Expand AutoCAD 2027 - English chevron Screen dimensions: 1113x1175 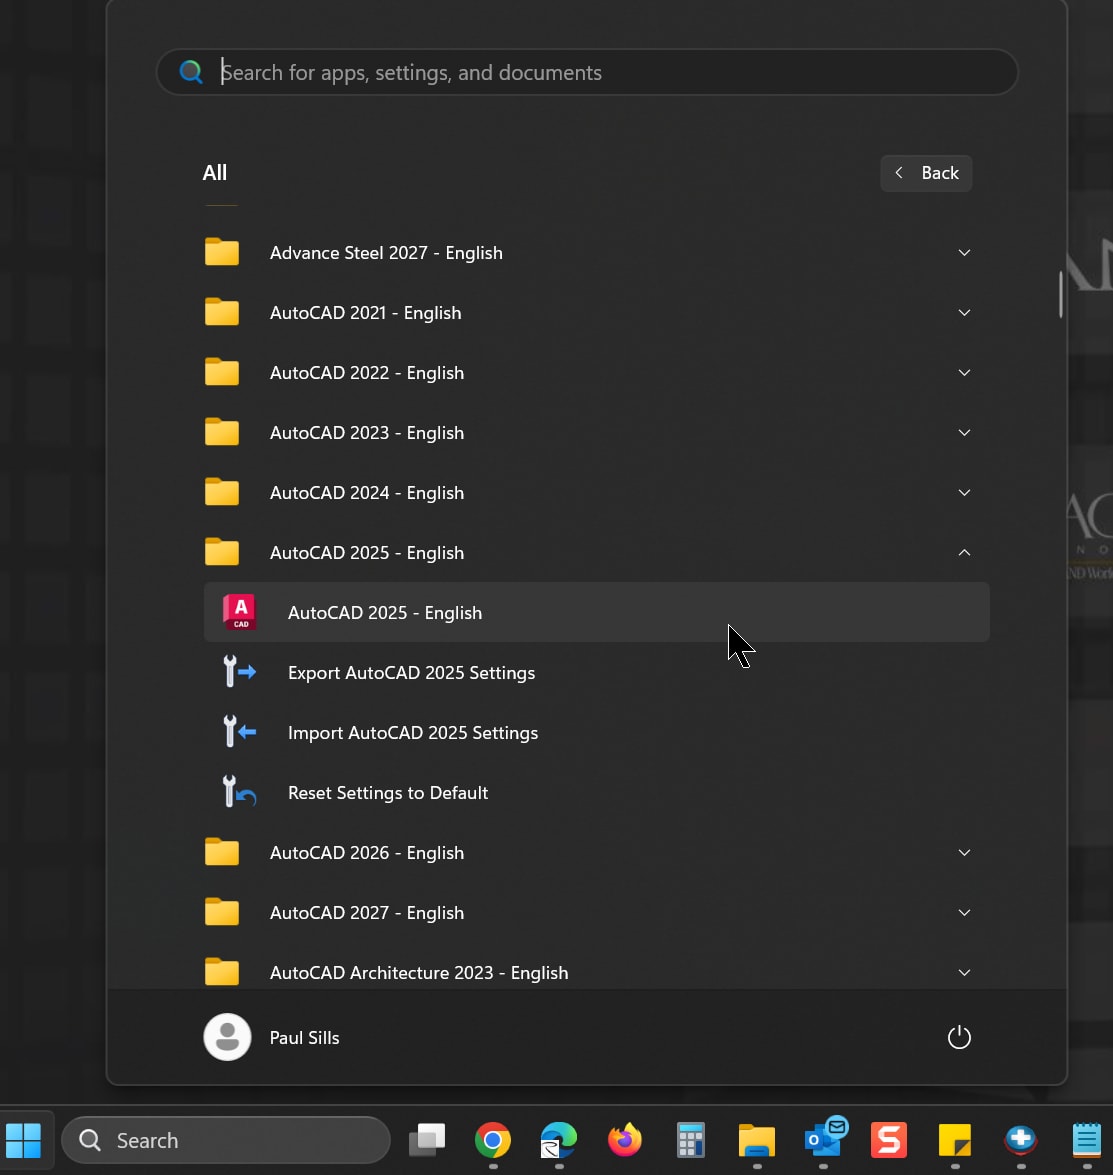(965, 913)
